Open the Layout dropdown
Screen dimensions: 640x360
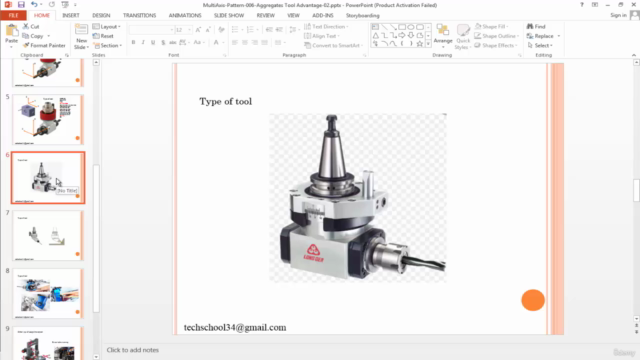107,27
